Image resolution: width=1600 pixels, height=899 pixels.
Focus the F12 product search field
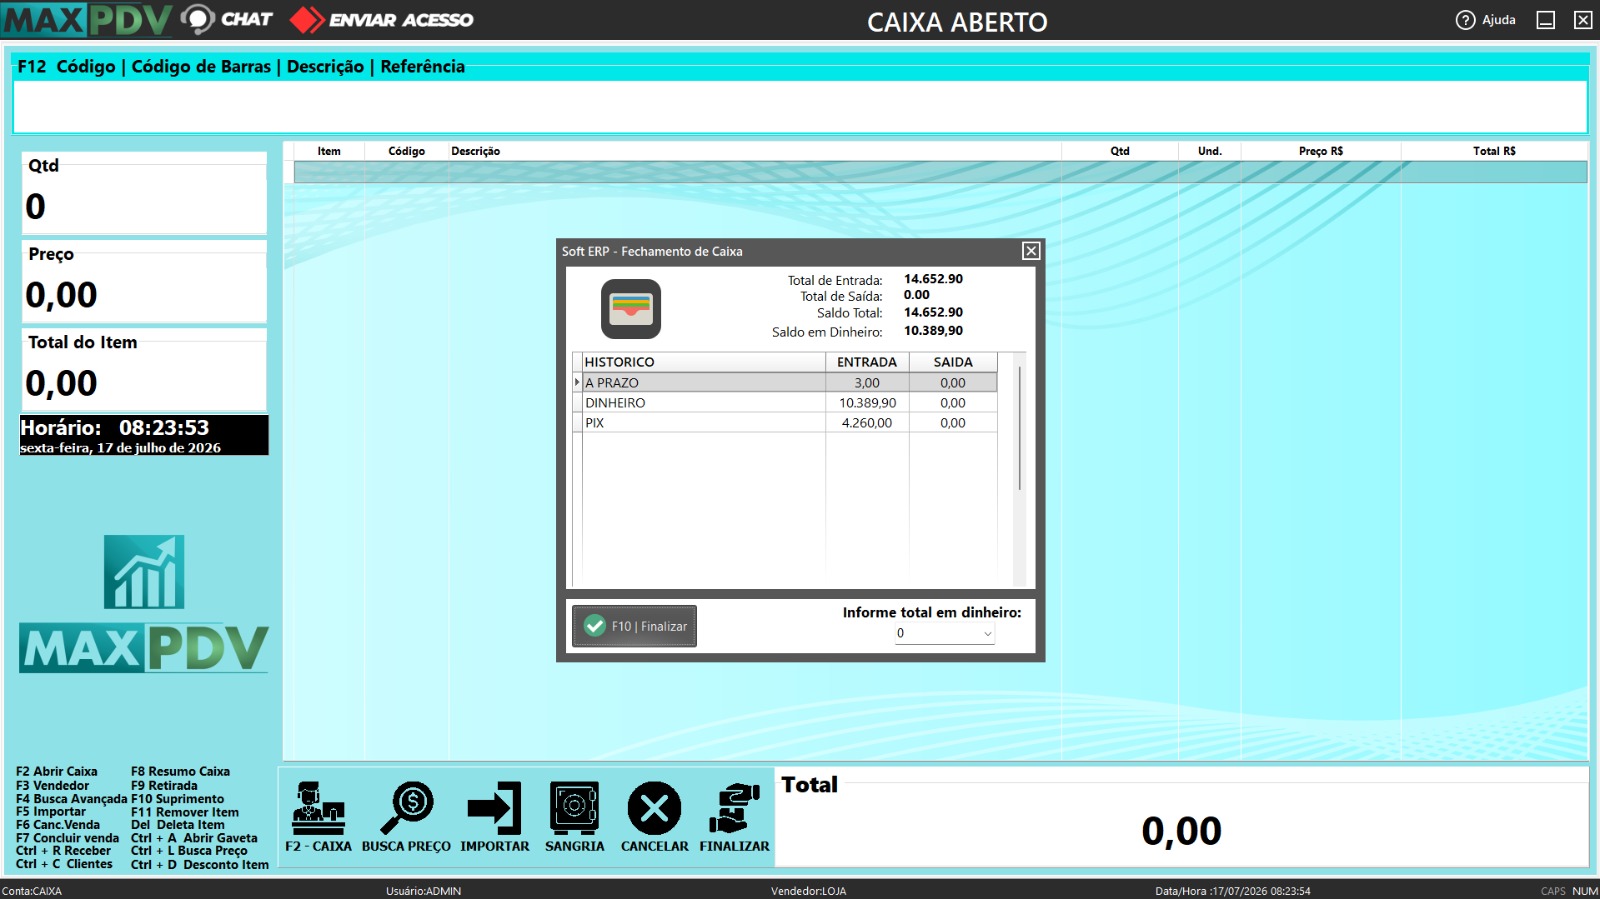coord(799,106)
